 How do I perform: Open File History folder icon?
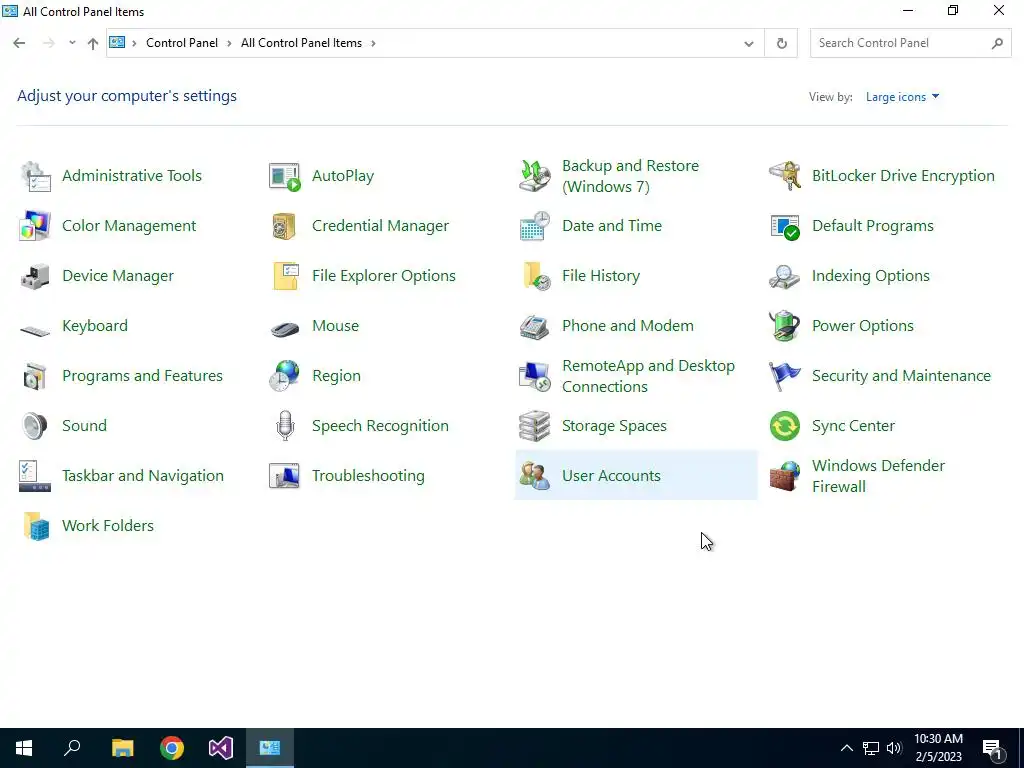point(535,276)
